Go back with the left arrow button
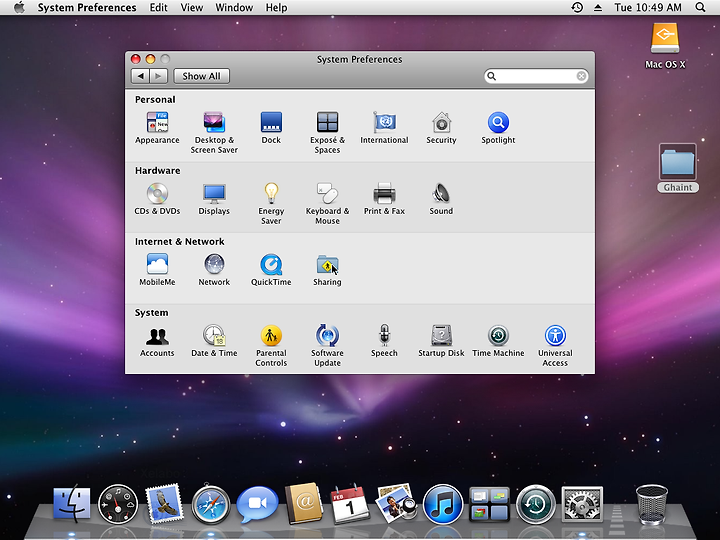The height and width of the screenshot is (540, 720). 140,76
